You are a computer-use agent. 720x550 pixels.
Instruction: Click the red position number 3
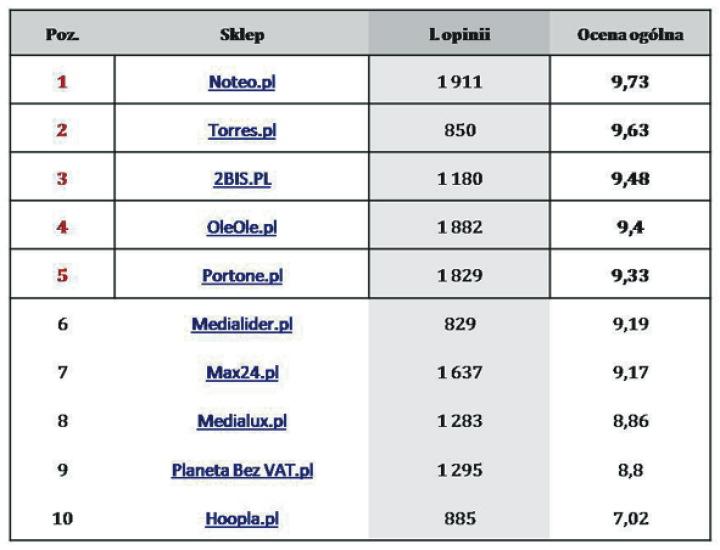coord(62,179)
